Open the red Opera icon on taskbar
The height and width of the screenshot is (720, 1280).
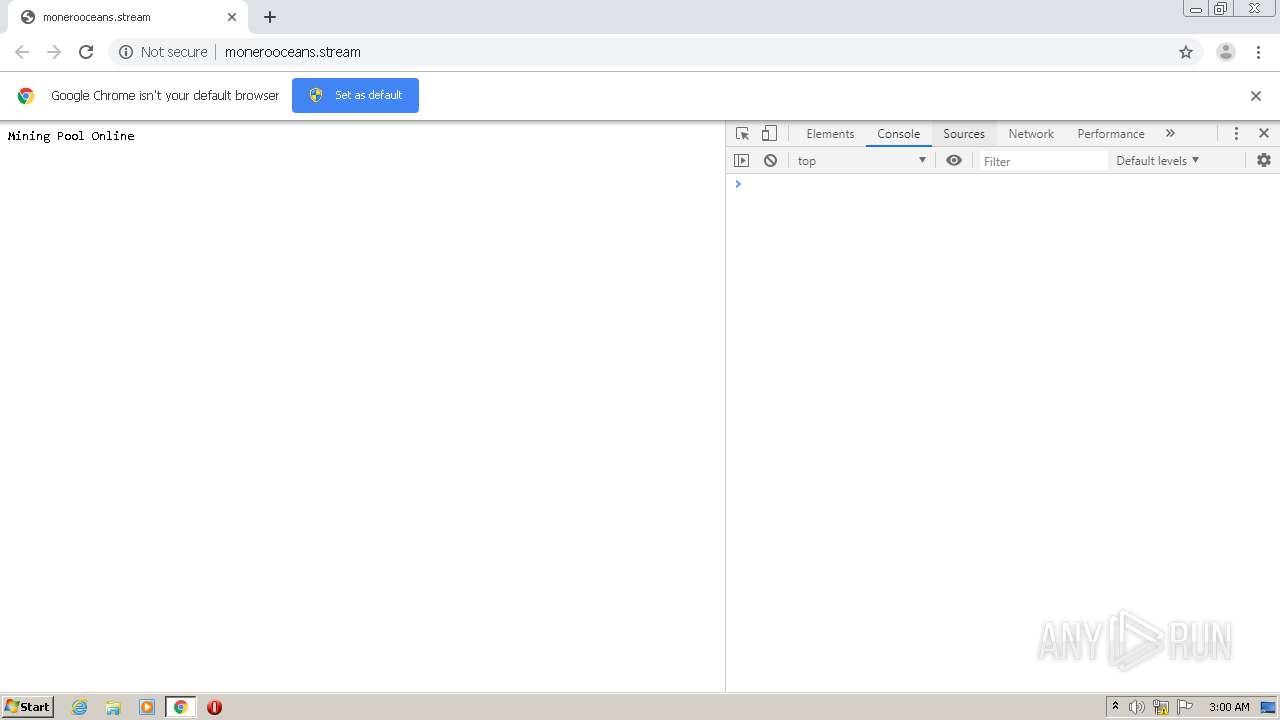214,707
